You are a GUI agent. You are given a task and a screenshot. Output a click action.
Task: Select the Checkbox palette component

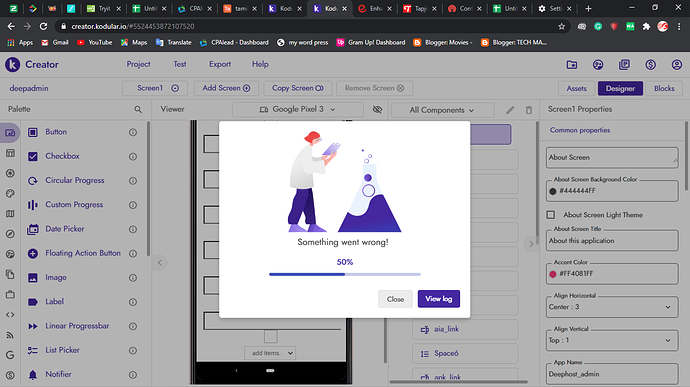pos(62,156)
